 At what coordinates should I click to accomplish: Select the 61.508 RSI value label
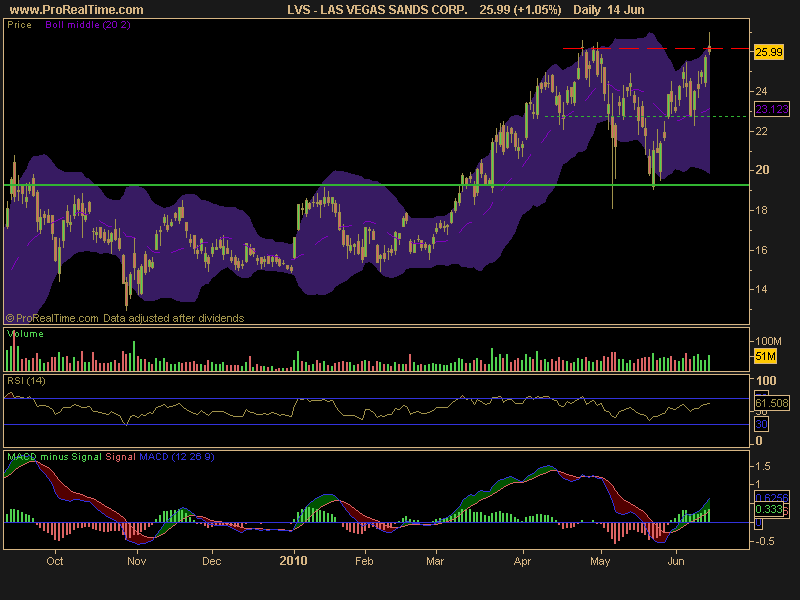click(x=772, y=403)
